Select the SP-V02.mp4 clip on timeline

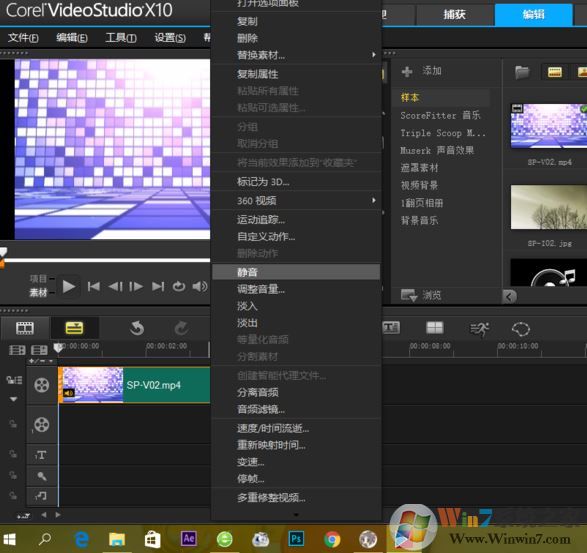click(134, 385)
